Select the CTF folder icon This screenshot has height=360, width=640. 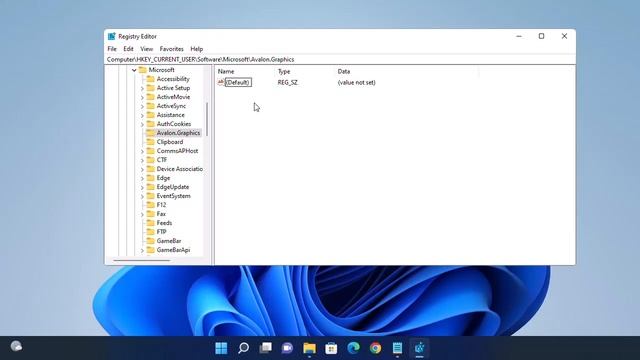pyautogui.click(x=151, y=160)
